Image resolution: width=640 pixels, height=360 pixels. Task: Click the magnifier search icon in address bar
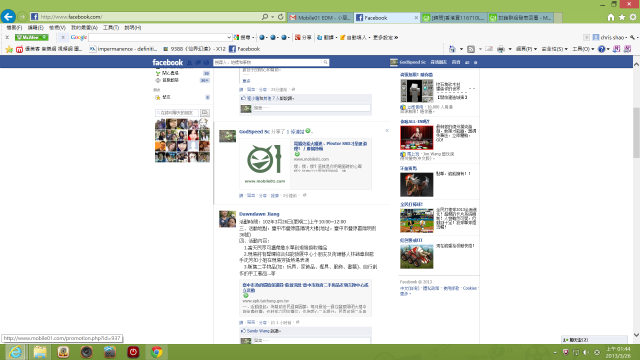[264, 17]
